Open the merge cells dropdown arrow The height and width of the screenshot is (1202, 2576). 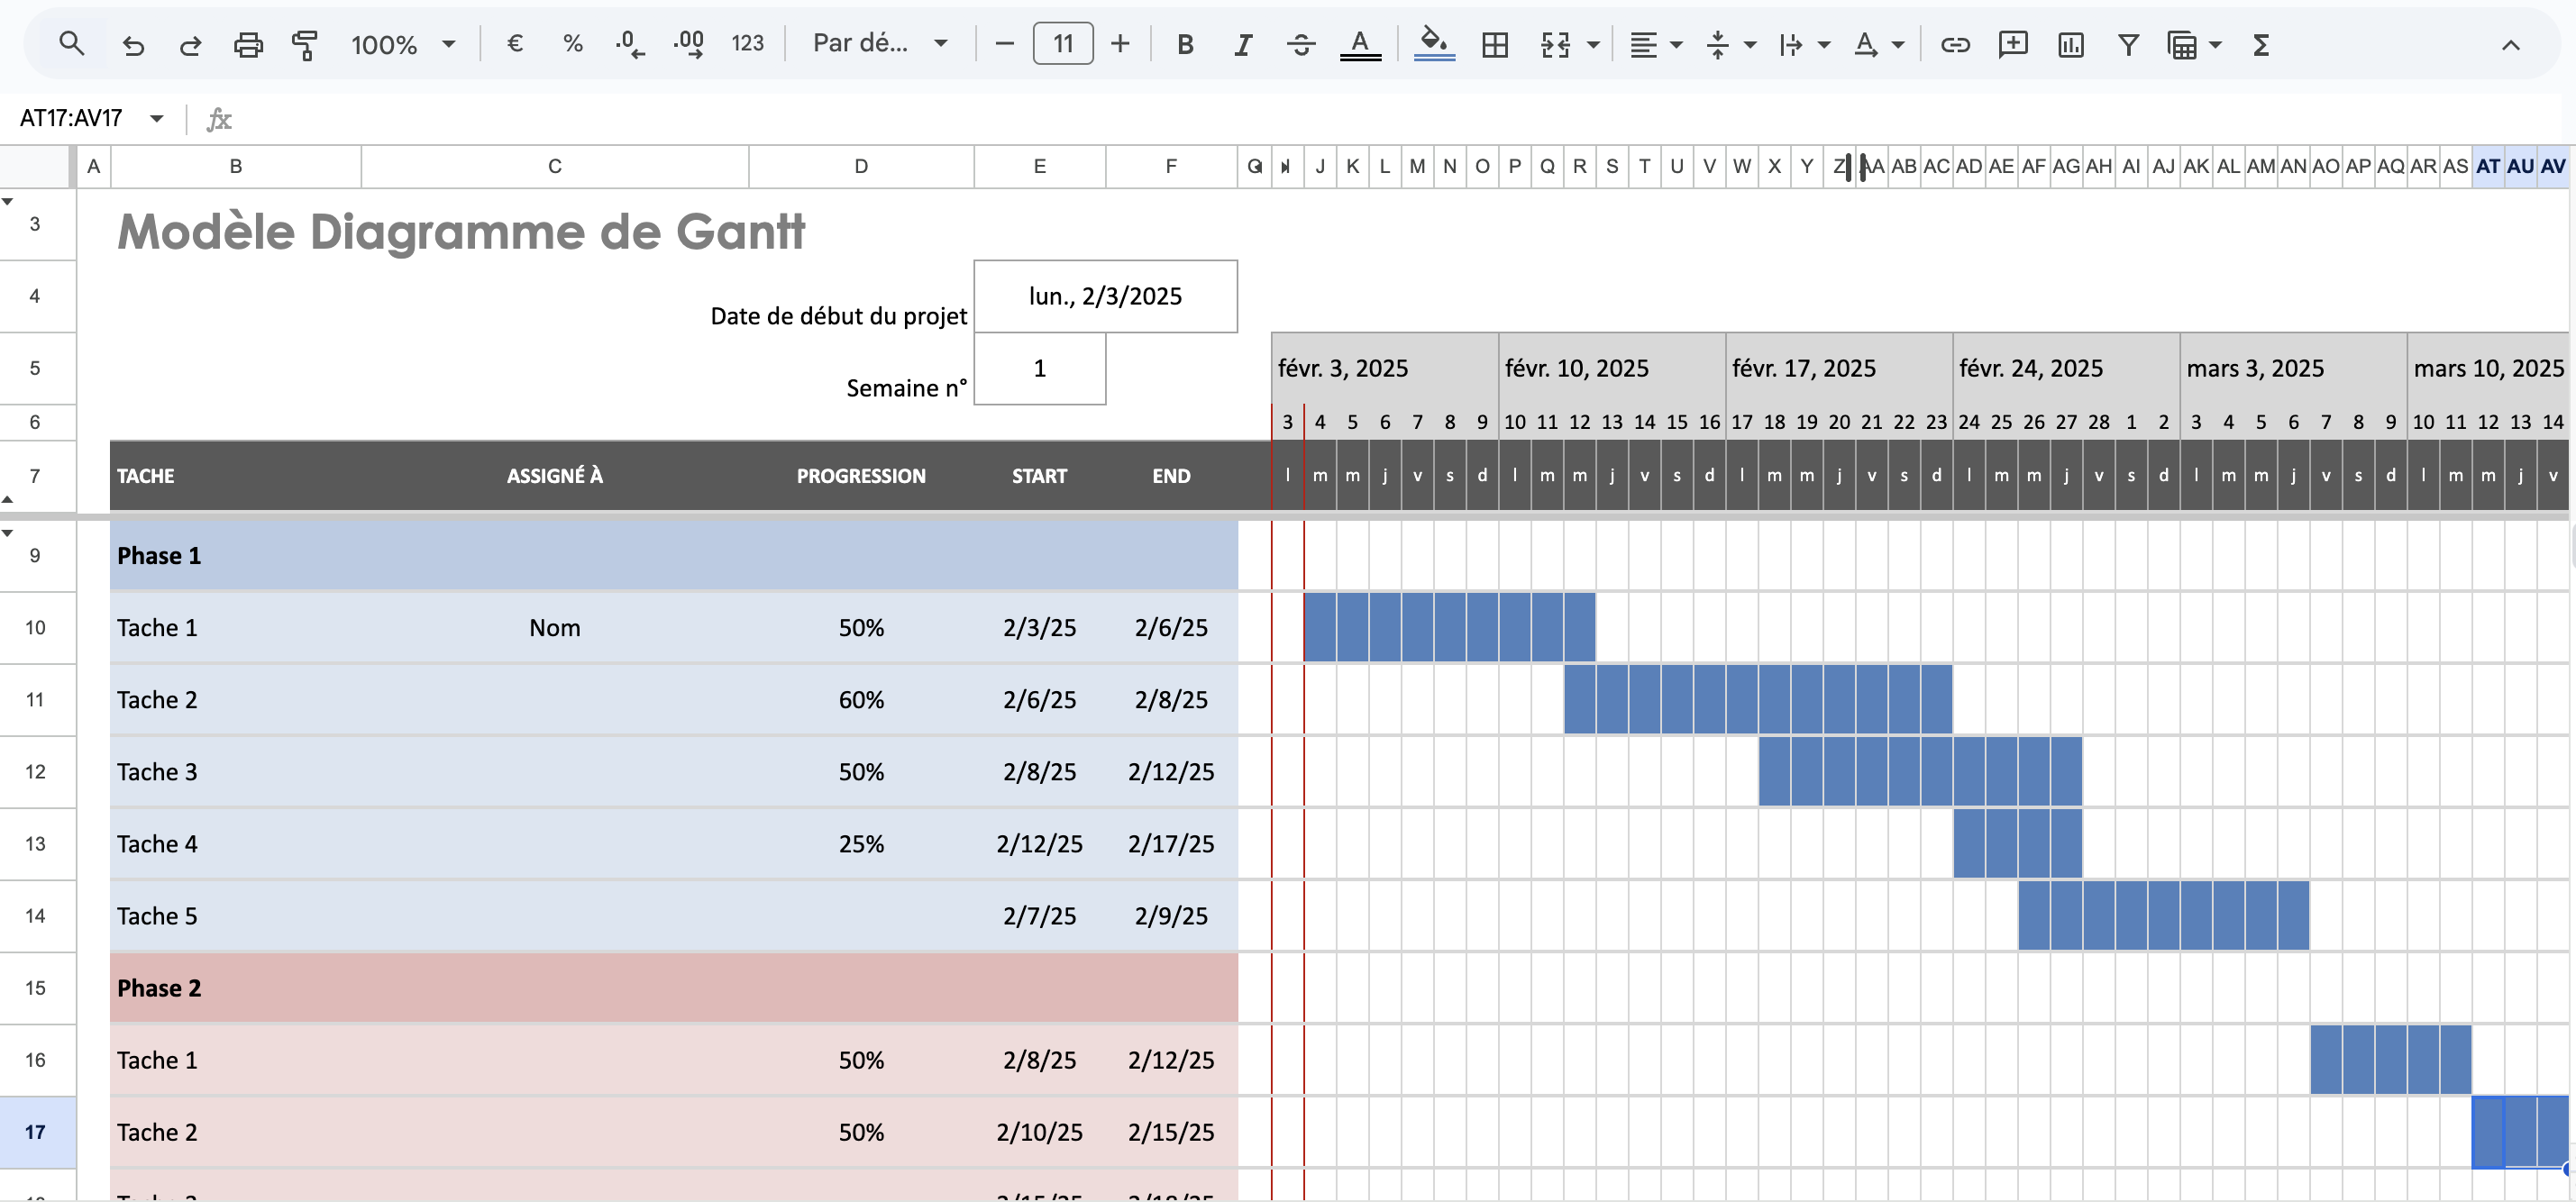pyautogui.click(x=1590, y=44)
